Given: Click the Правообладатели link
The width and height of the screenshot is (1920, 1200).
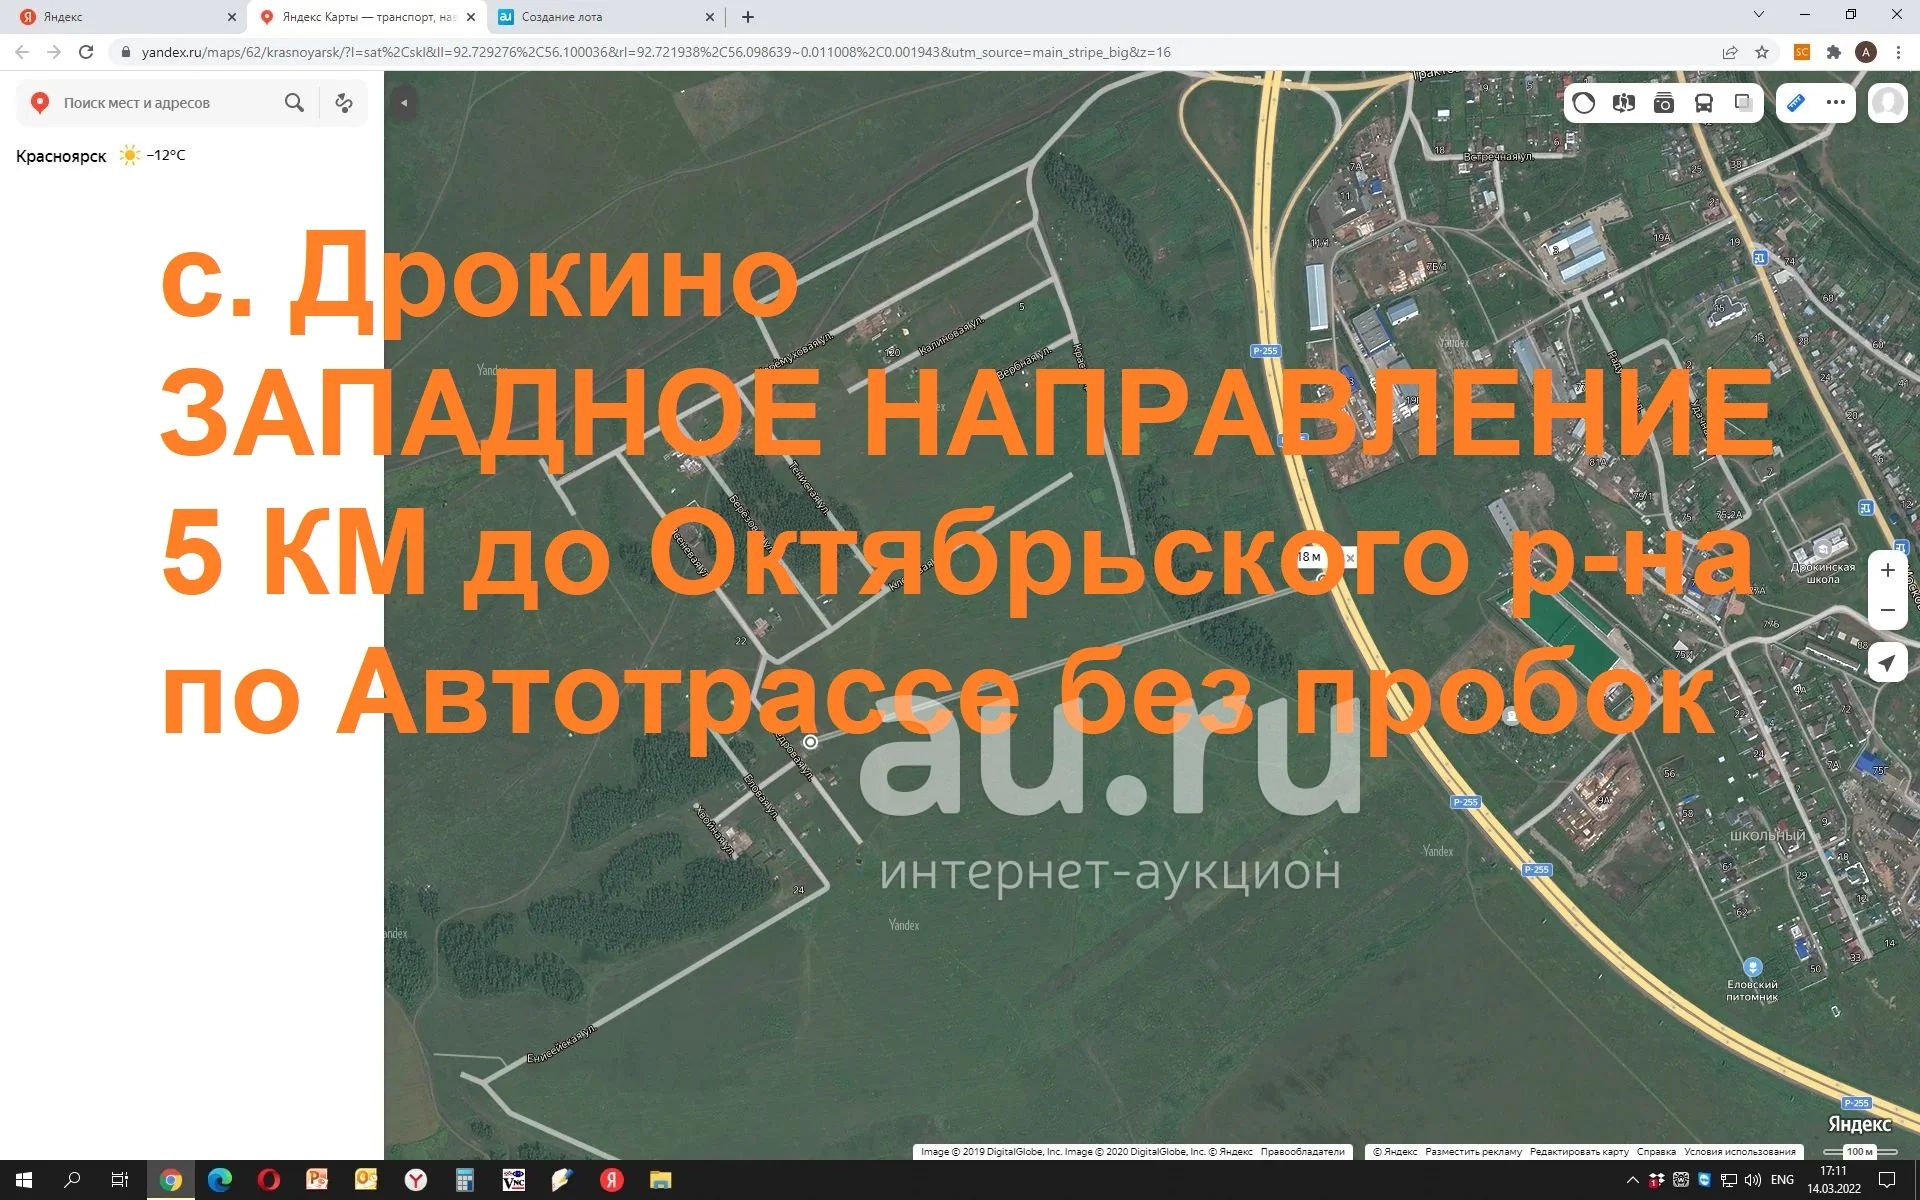Looking at the screenshot, I should click(1302, 1152).
